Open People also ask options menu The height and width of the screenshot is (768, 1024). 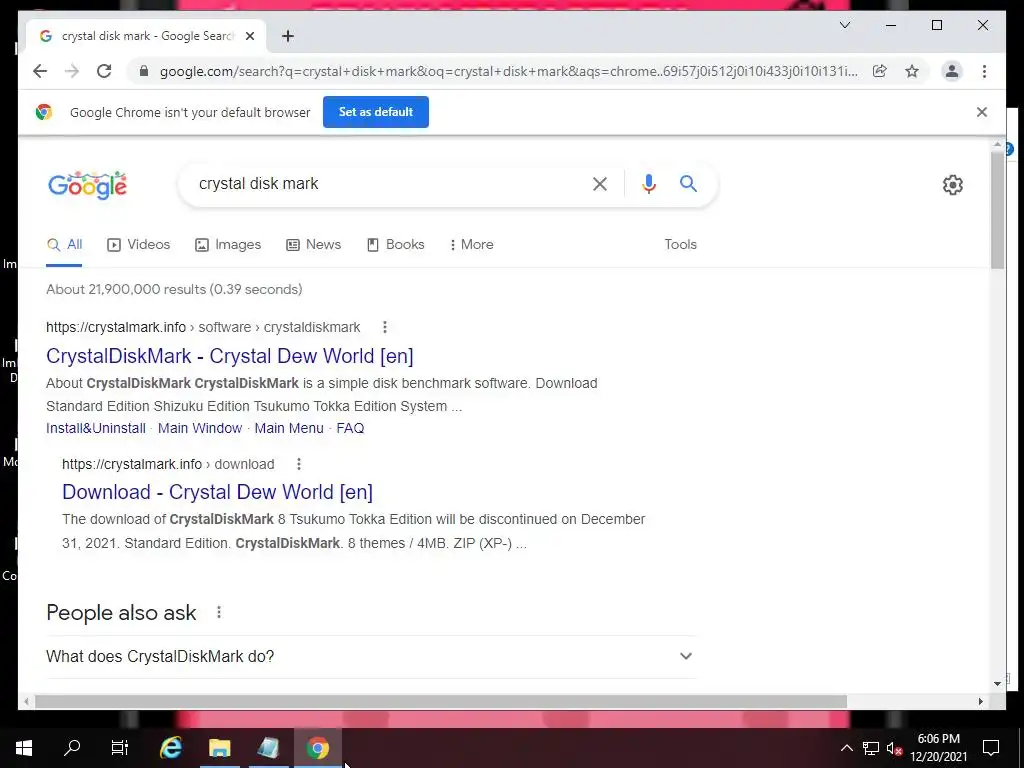(219, 612)
